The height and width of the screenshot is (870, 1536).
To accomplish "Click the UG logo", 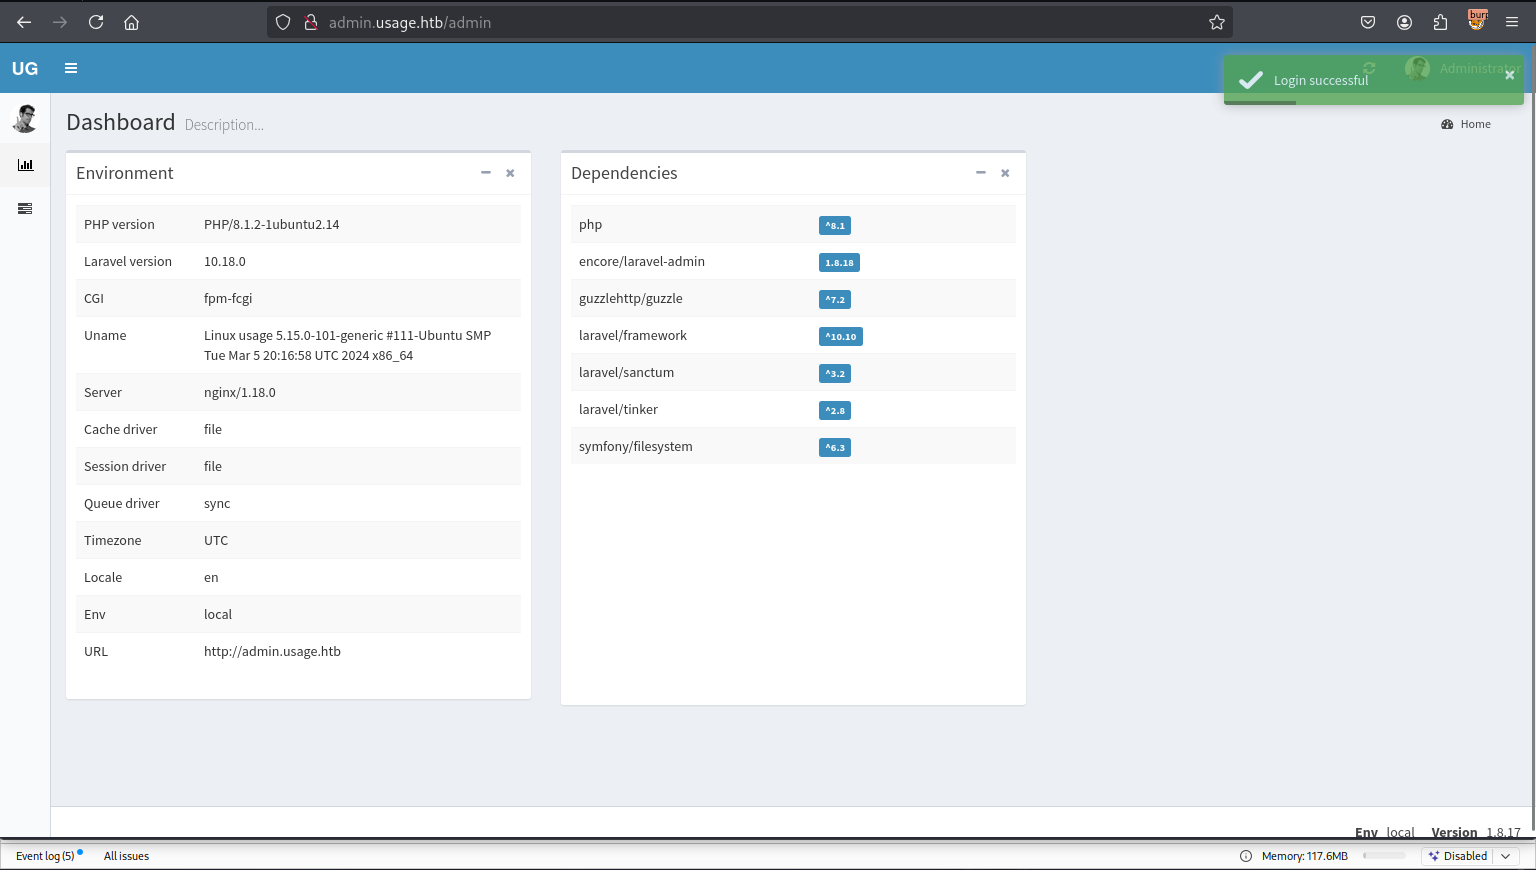I will click(x=25, y=68).
